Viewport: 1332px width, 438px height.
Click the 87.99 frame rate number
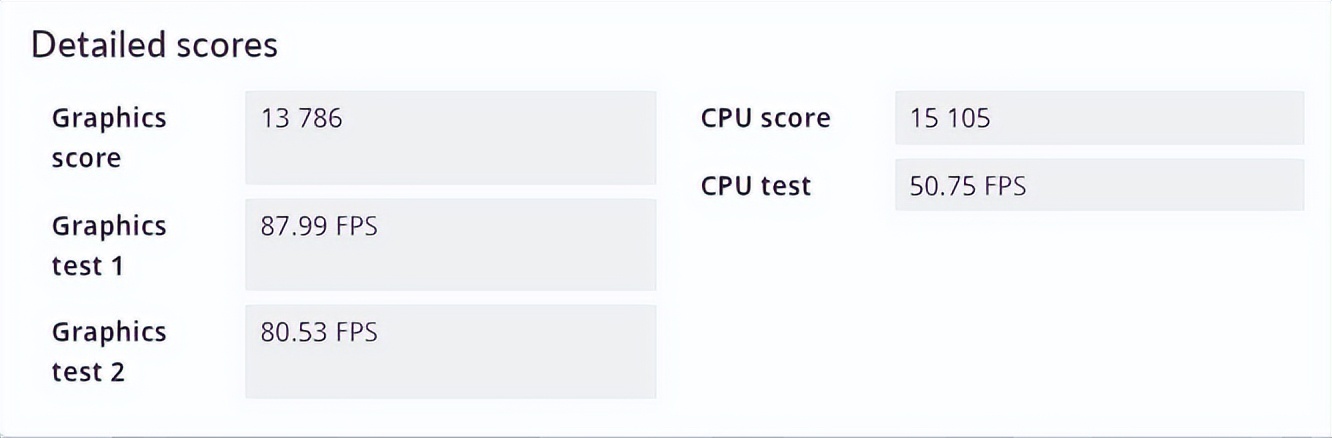291,226
